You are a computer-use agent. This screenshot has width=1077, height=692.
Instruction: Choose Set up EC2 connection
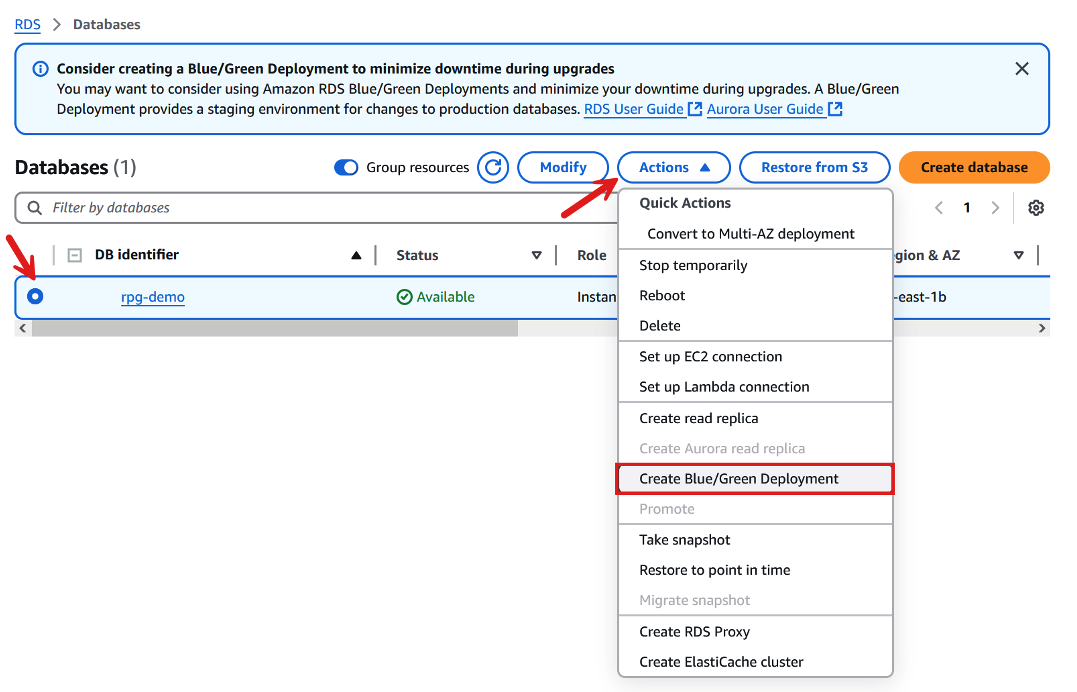pyautogui.click(x=756, y=357)
